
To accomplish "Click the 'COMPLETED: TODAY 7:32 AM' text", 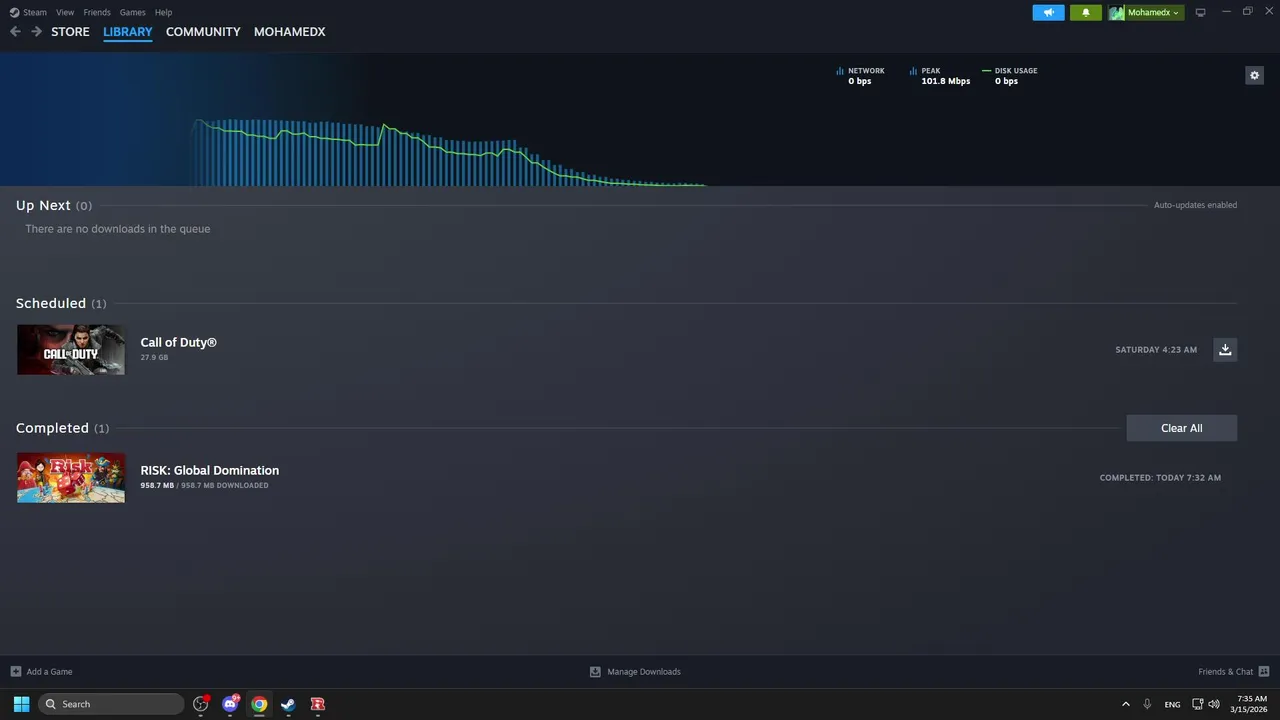I will tap(1160, 478).
